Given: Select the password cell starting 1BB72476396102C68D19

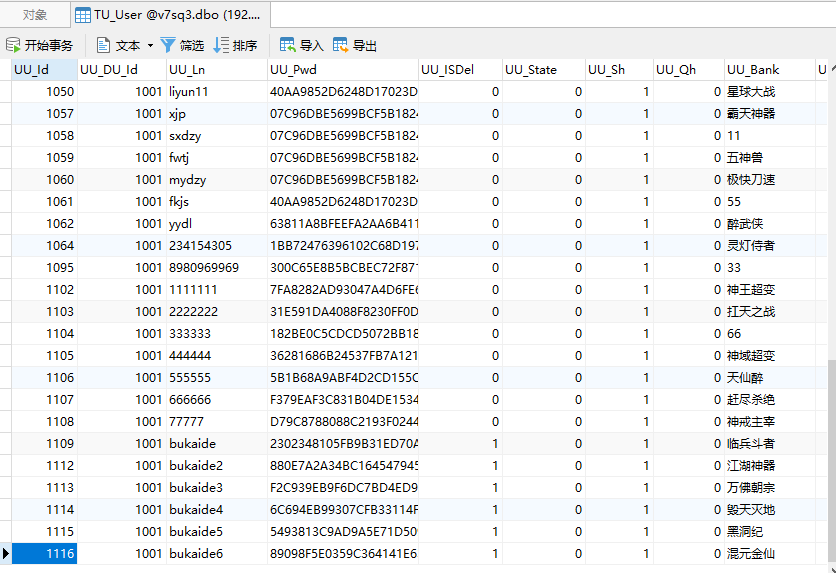Looking at the screenshot, I should (343, 246).
